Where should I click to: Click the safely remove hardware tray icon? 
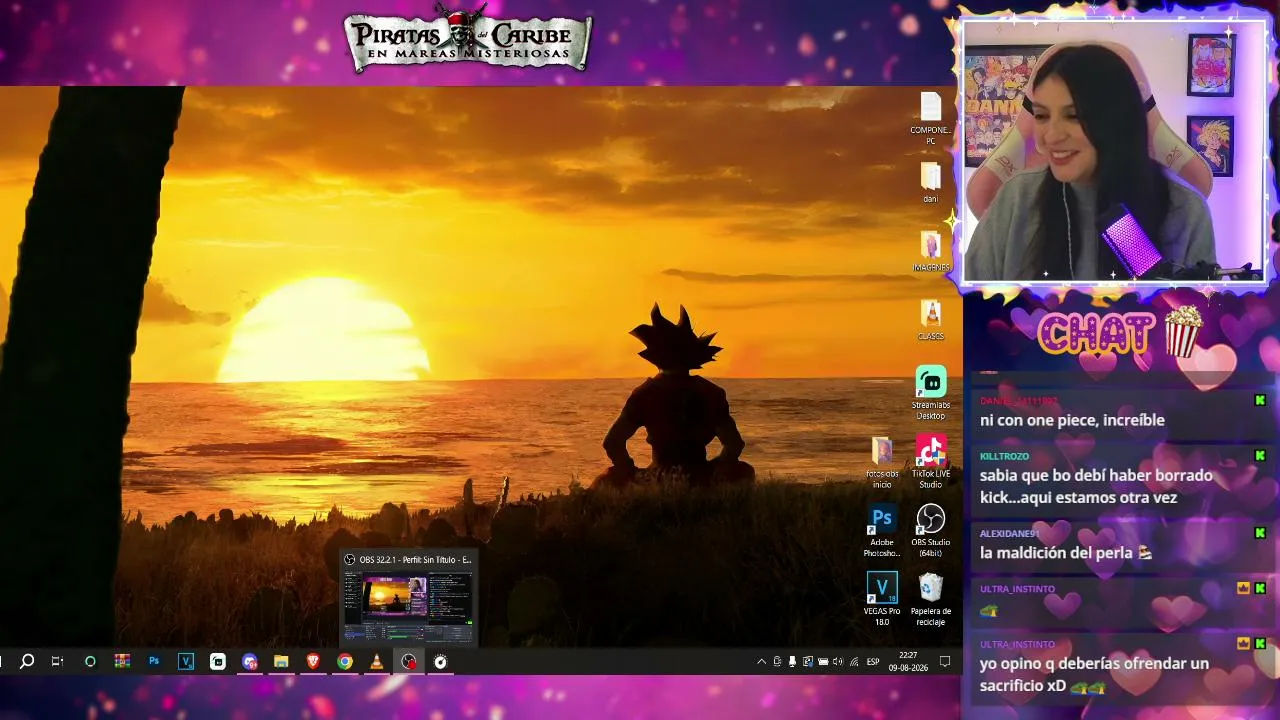[x=777, y=661]
